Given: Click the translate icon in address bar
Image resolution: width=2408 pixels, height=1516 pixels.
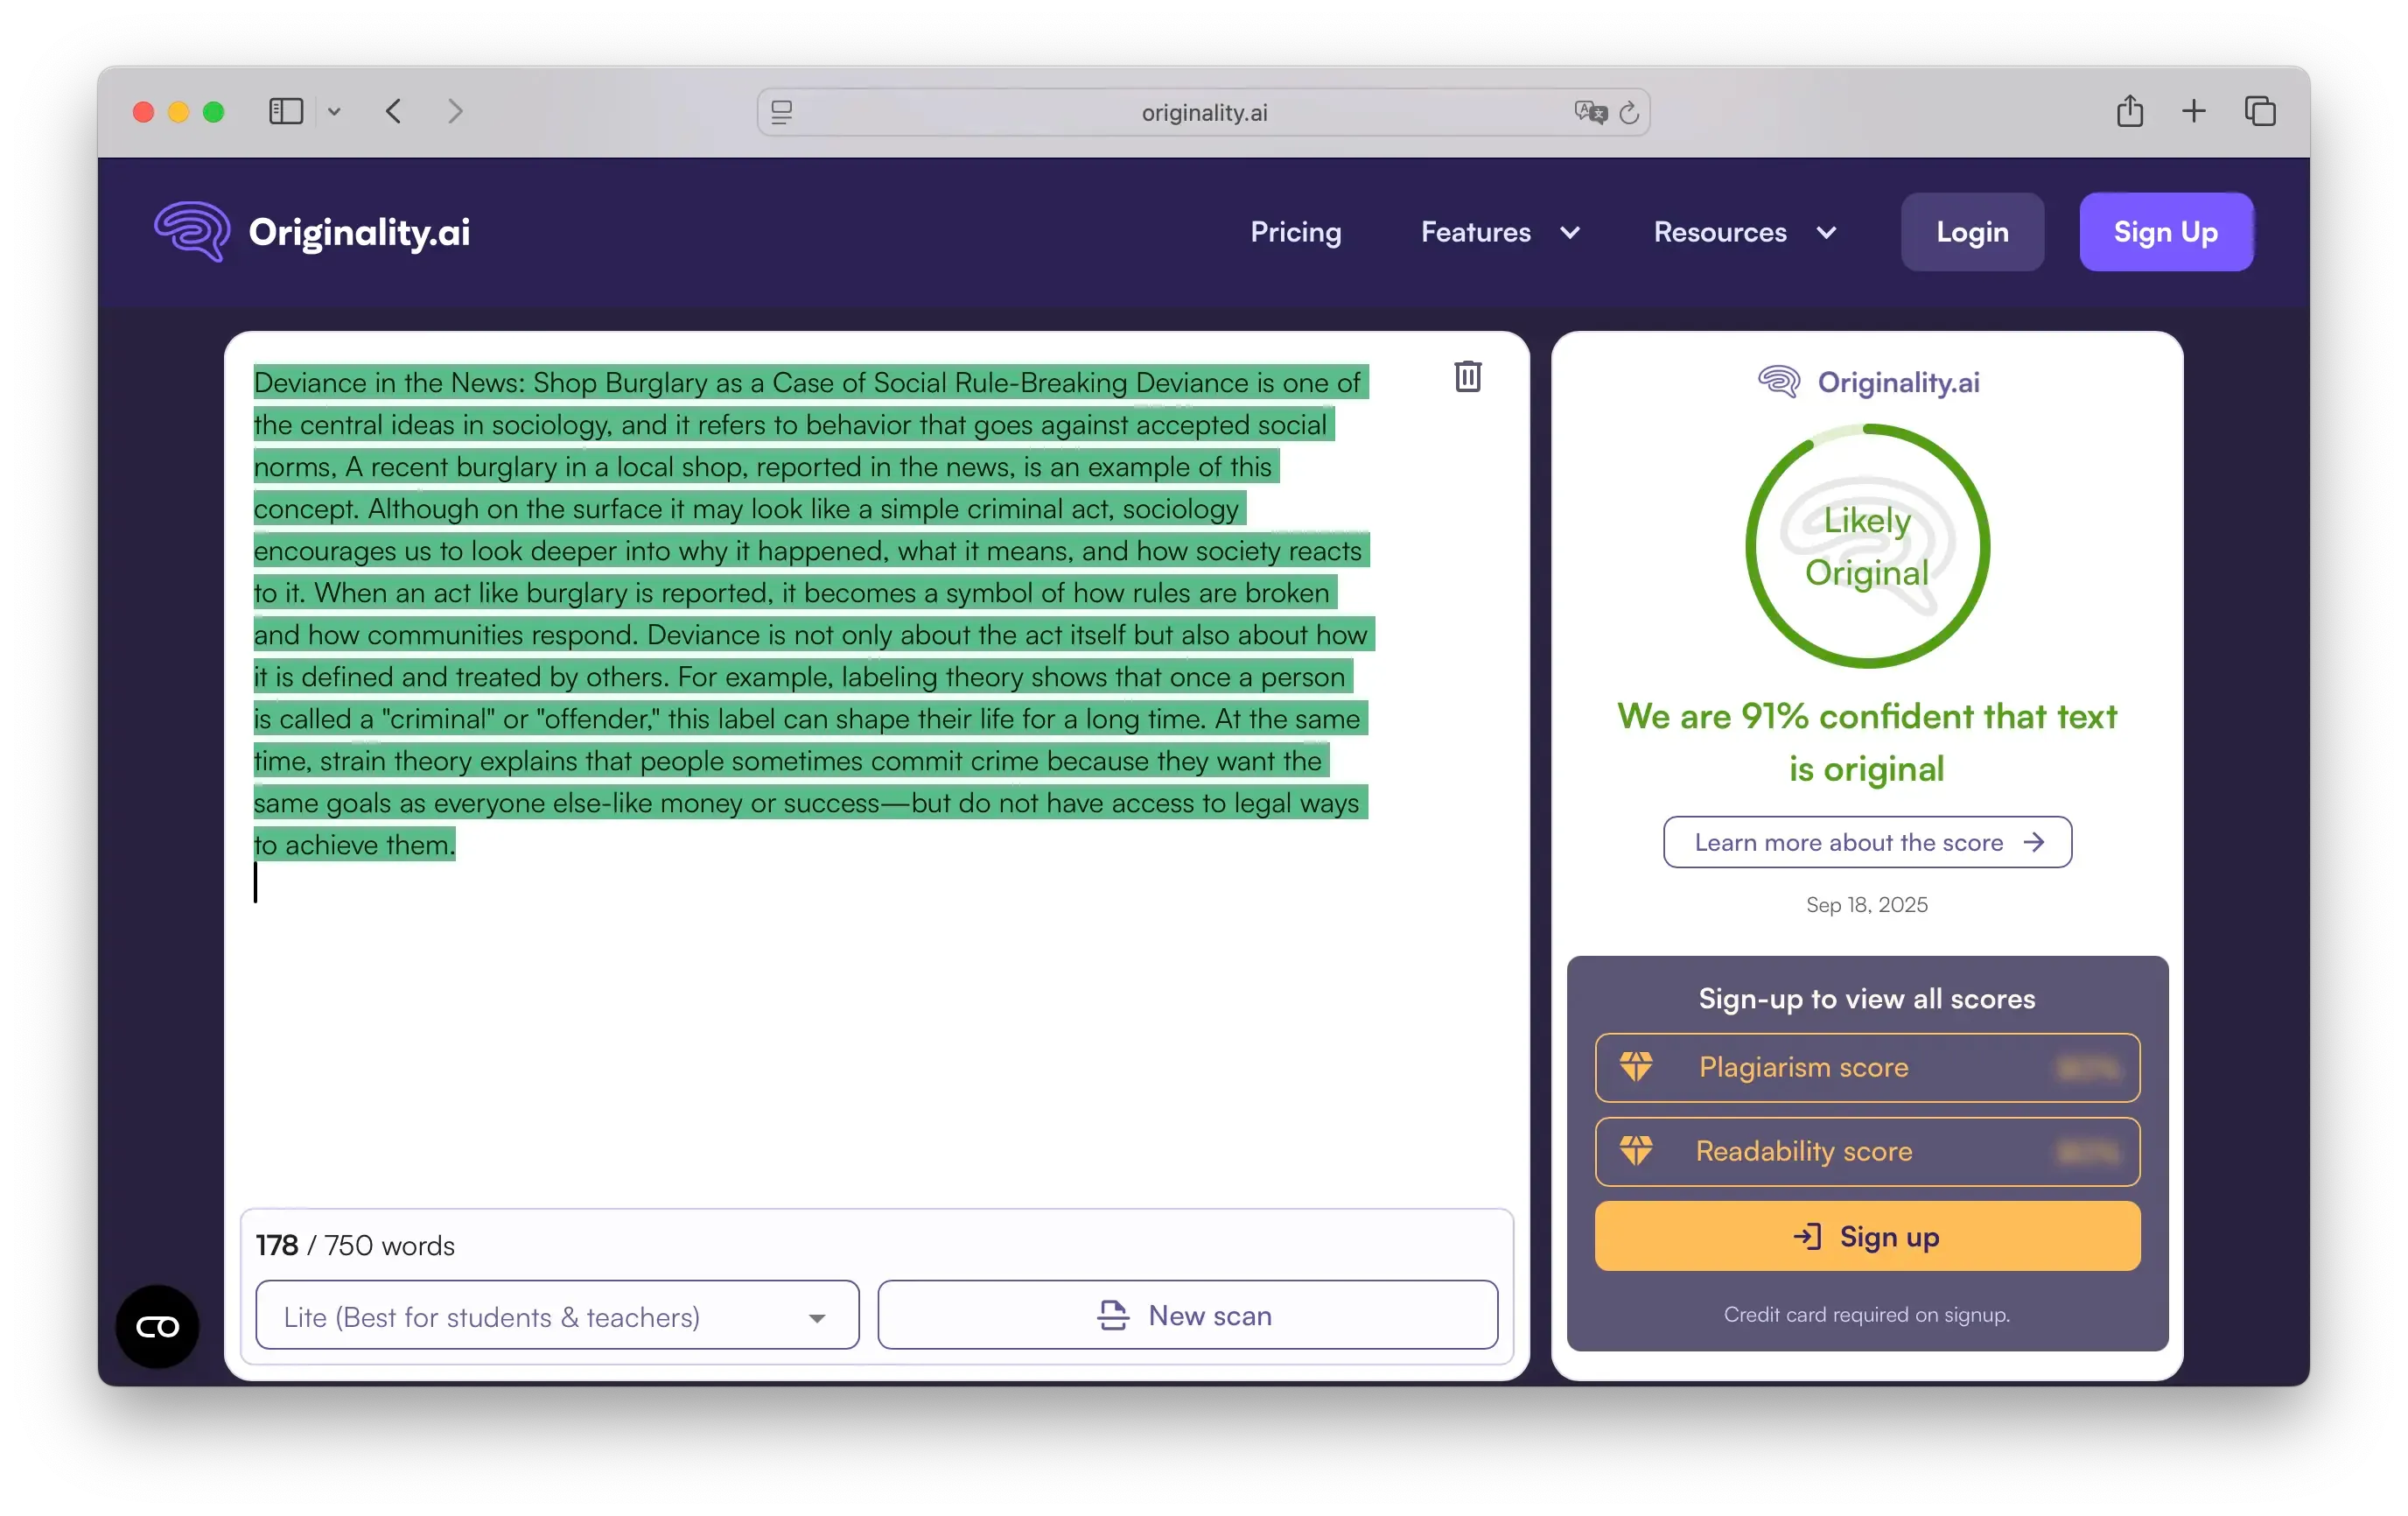Looking at the screenshot, I should point(1589,112).
